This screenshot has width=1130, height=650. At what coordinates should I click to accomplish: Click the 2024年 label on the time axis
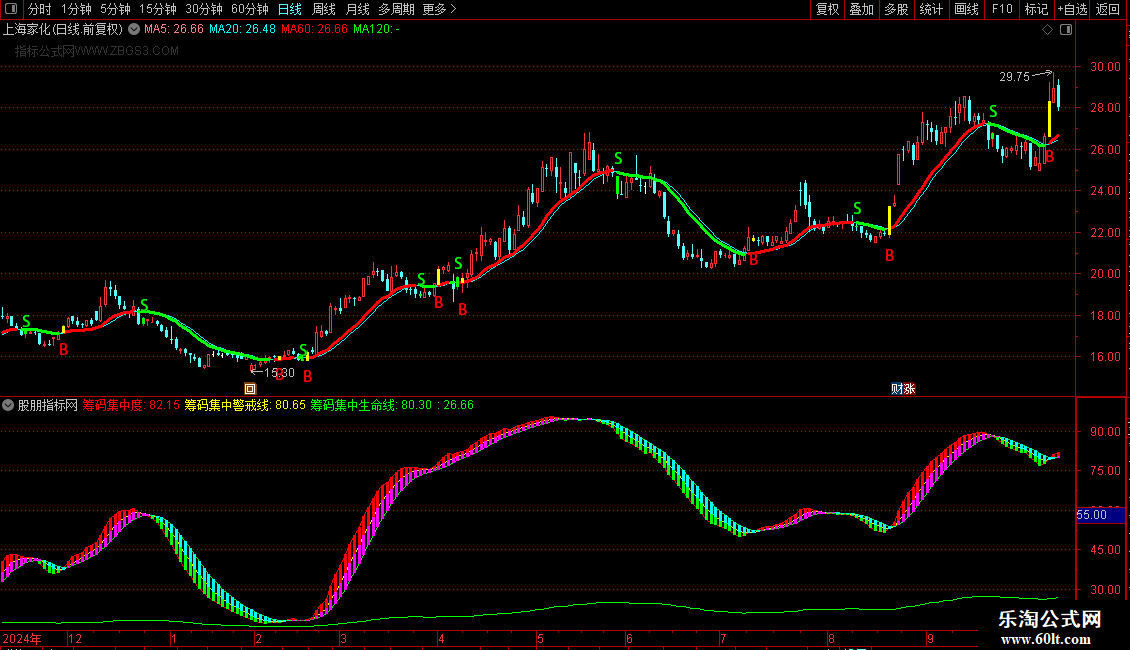point(22,638)
